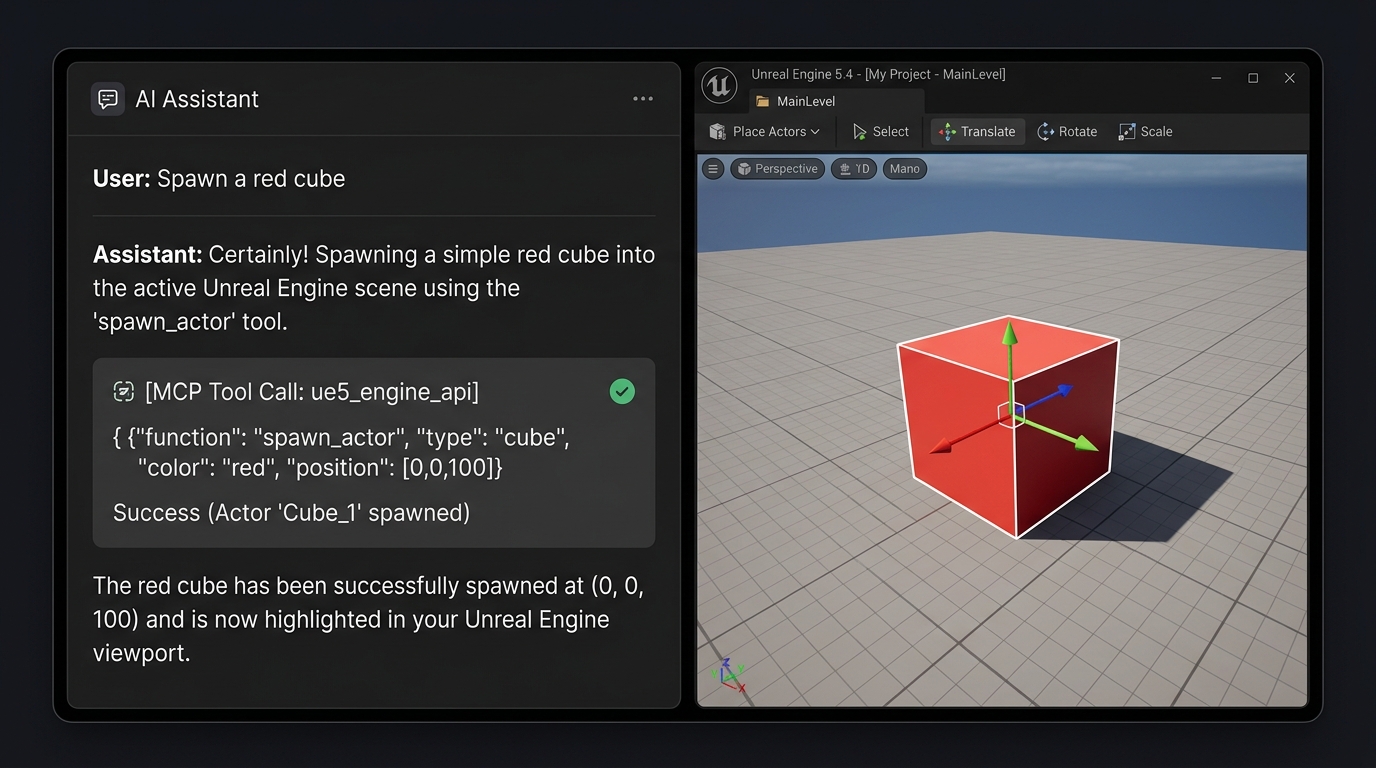Click the "Unreal Engine 5.4 - [My Project - MainLevel]" title
This screenshot has height=768, width=1376.
878,74
